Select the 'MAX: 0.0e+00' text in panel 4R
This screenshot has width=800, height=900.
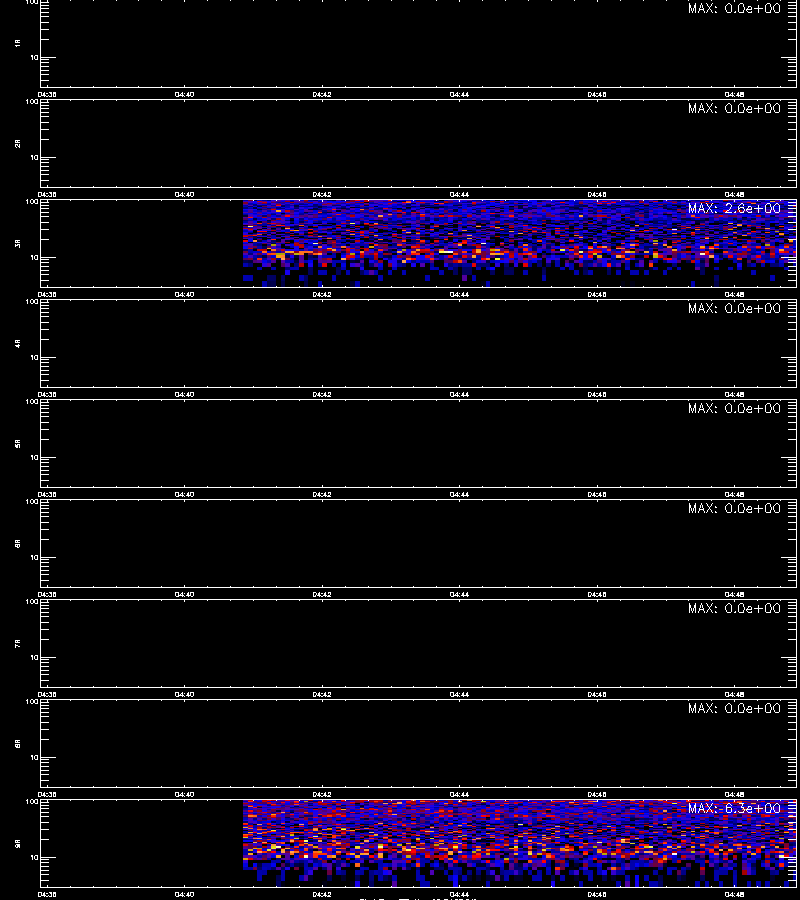click(734, 308)
